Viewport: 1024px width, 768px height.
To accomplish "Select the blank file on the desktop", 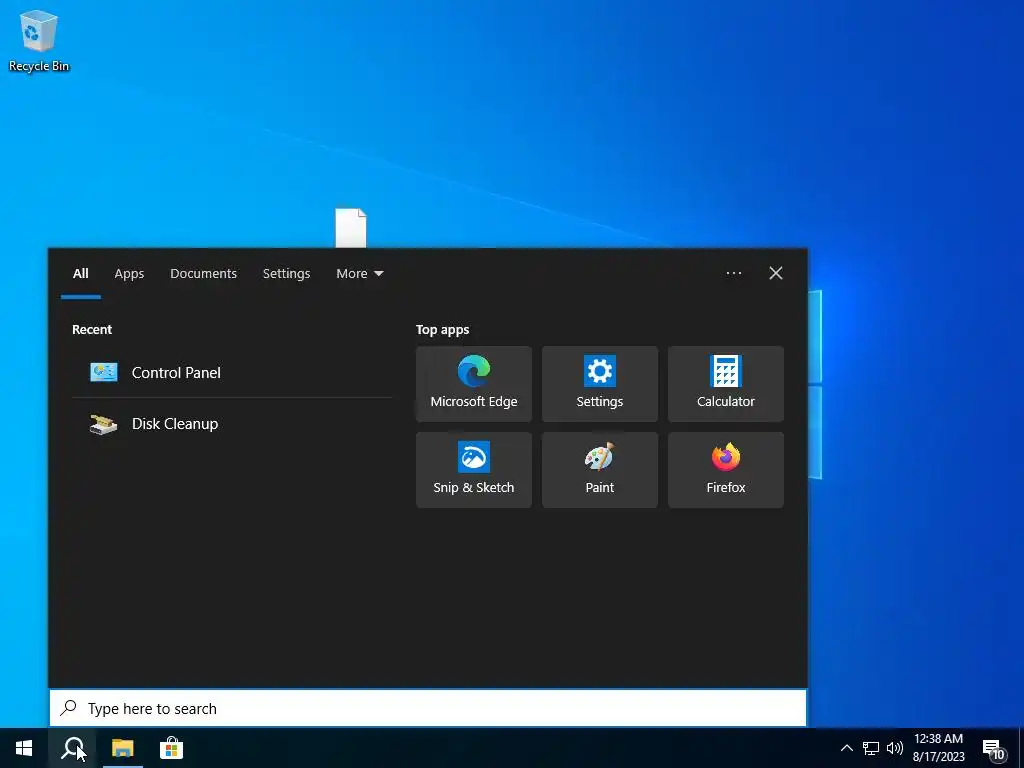I will tap(351, 228).
